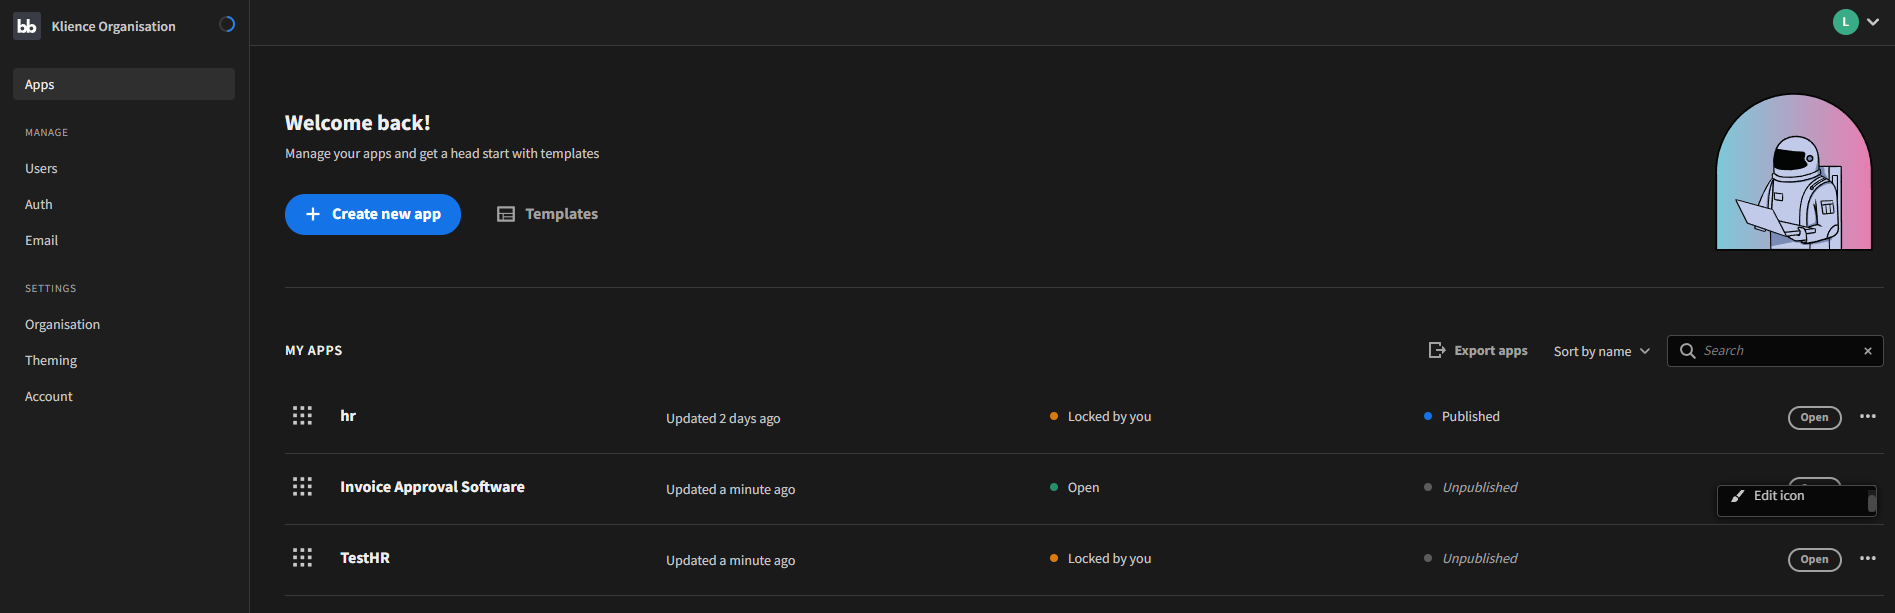This screenshot has width=1895, height=613.
Task: Open the TestHR row three-dots menu
Action: [x=1867, y=558]
